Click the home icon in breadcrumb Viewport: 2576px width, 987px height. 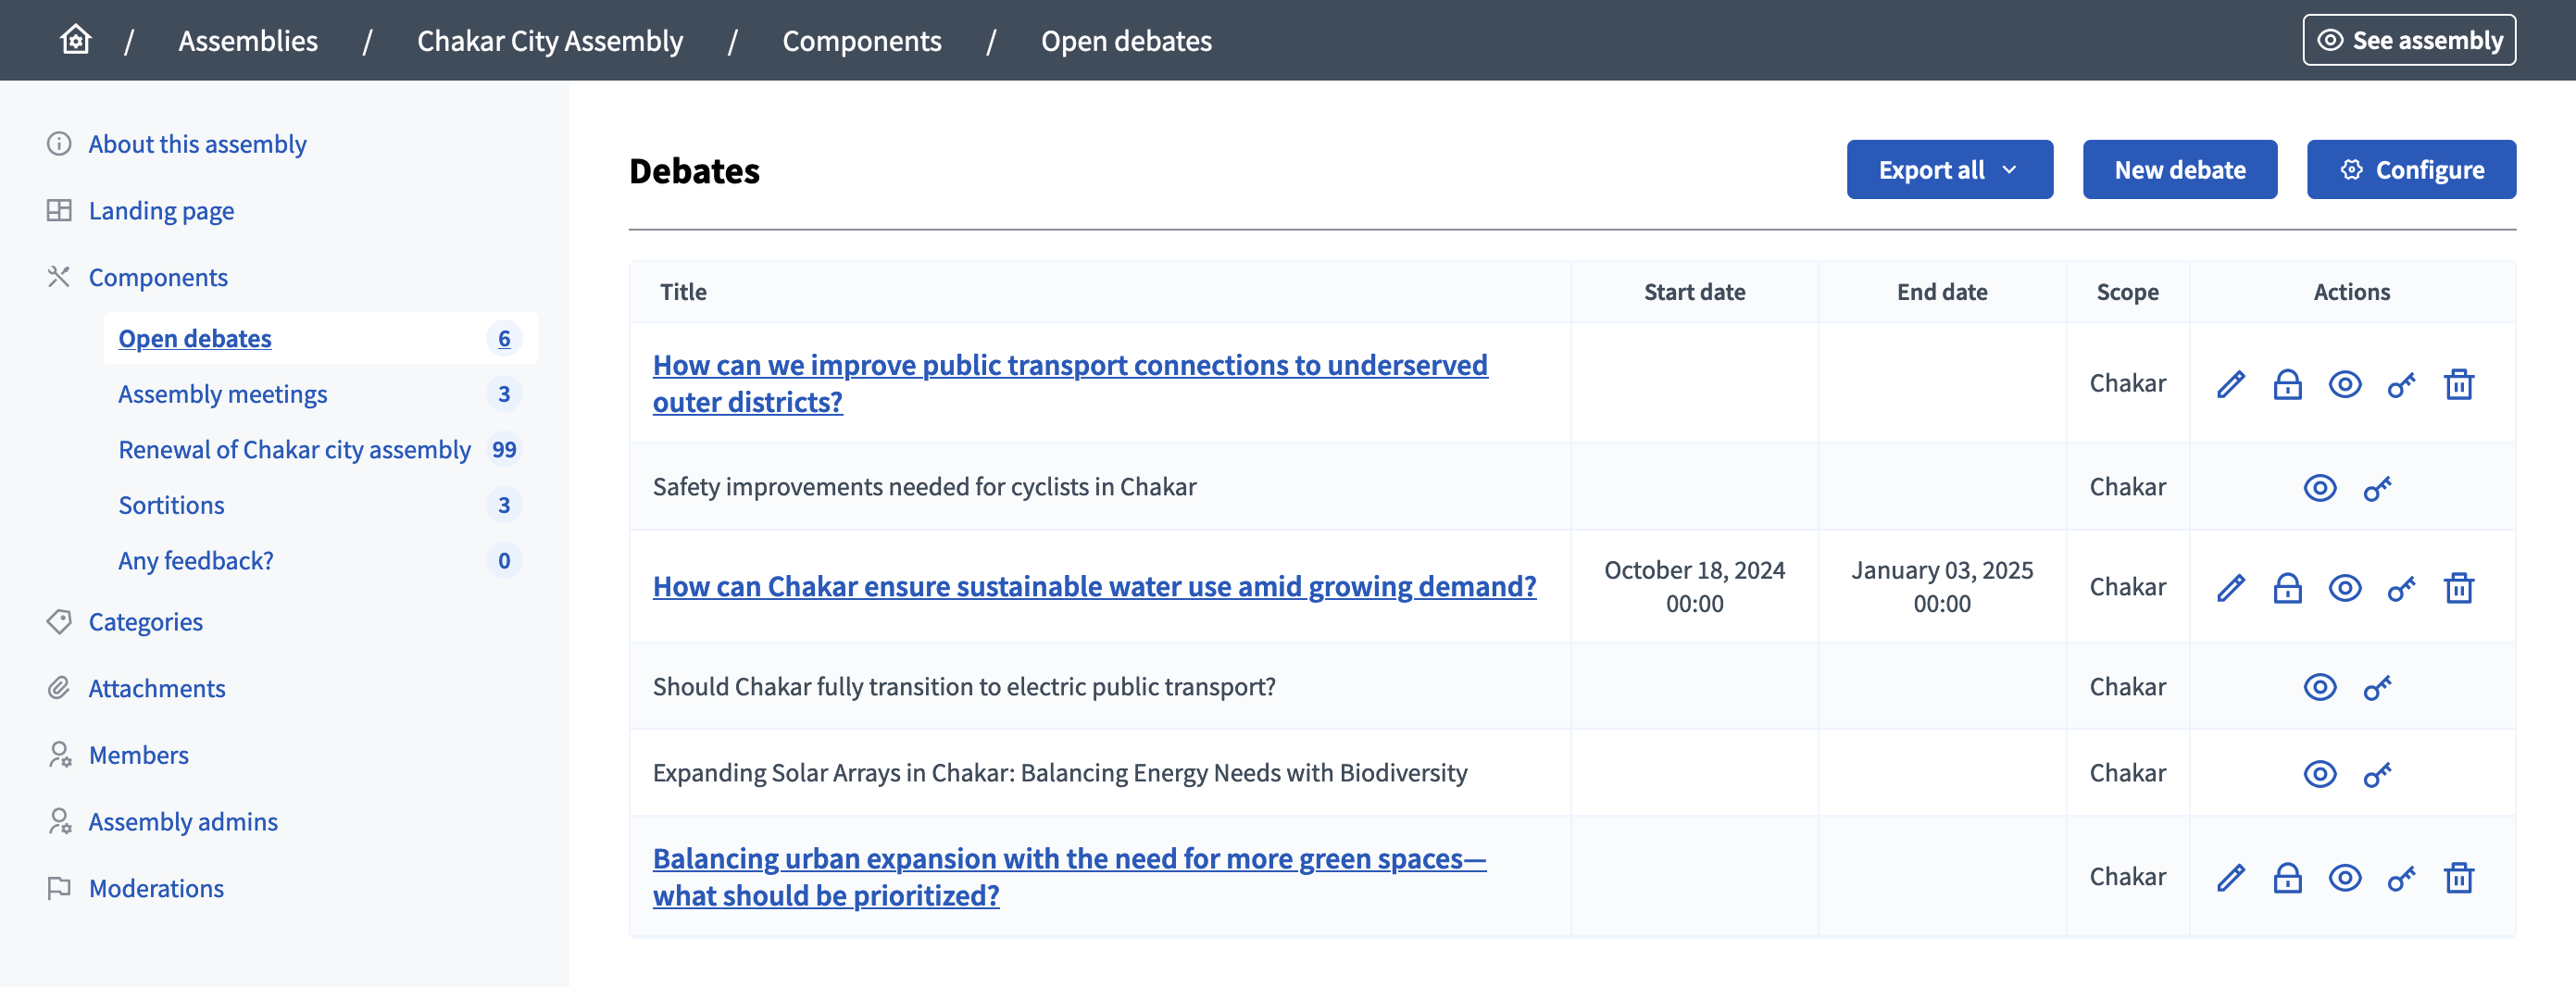pos(76,40)
